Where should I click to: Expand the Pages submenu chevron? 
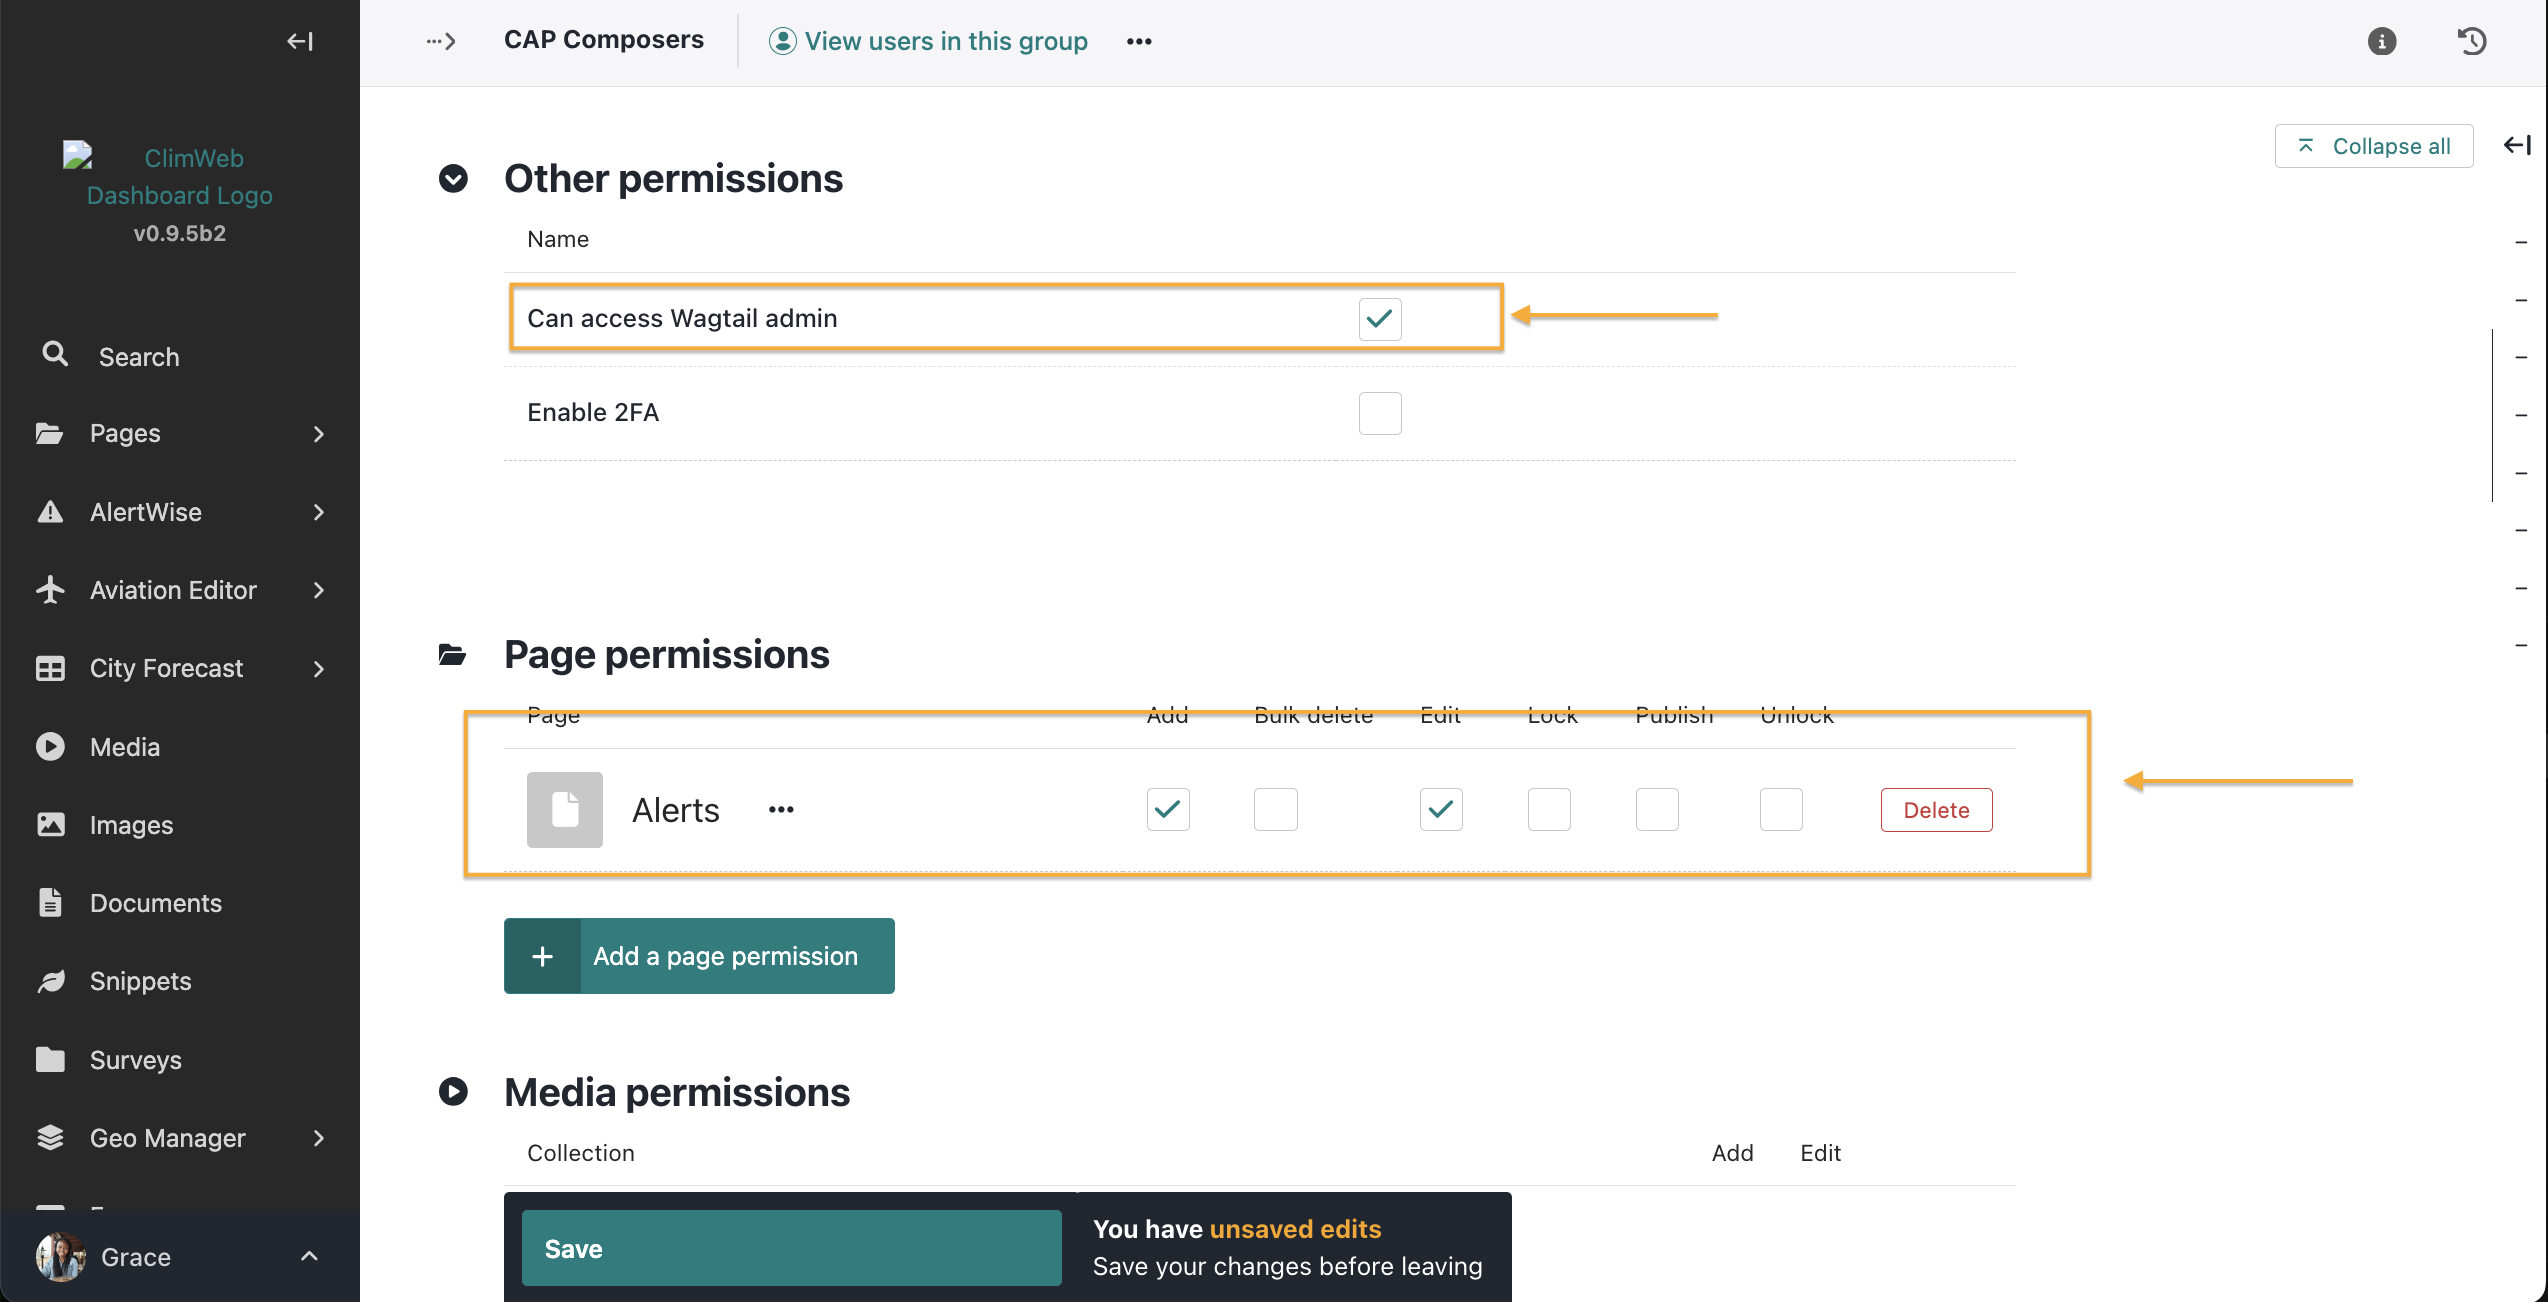(x=319, y=434)
